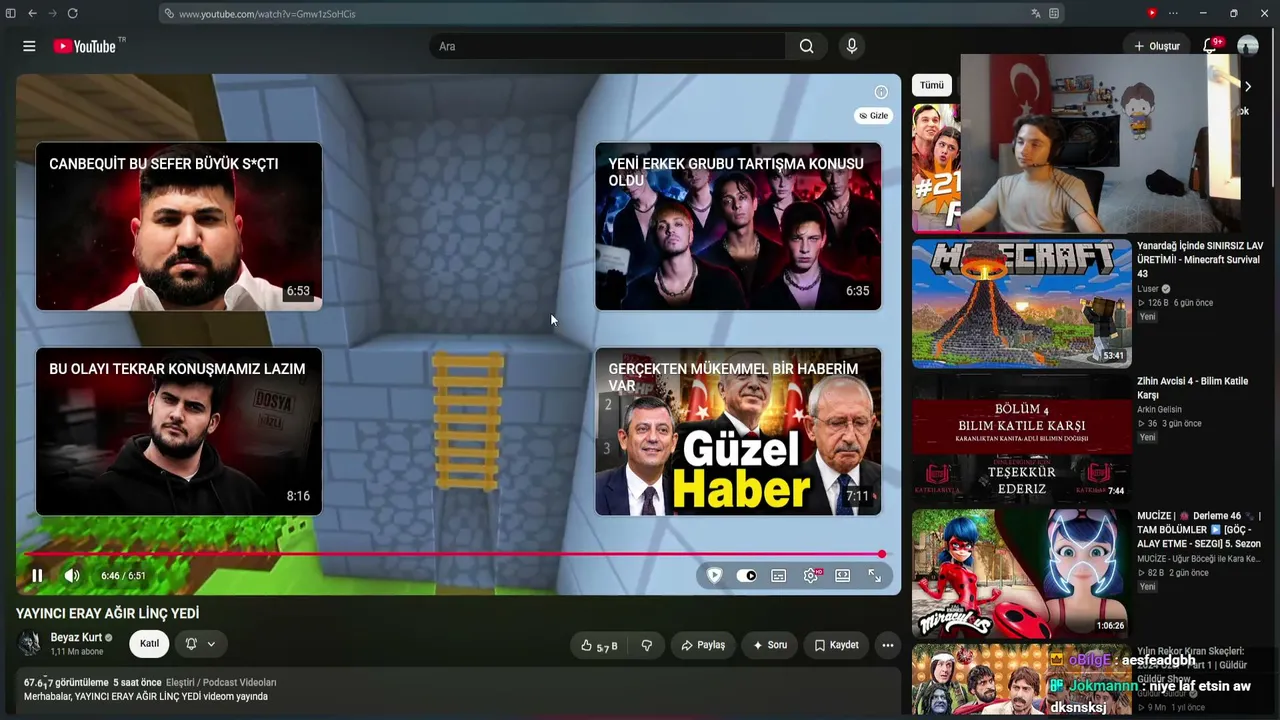
Task: Open player settings gear
Action: pos(811,575)
